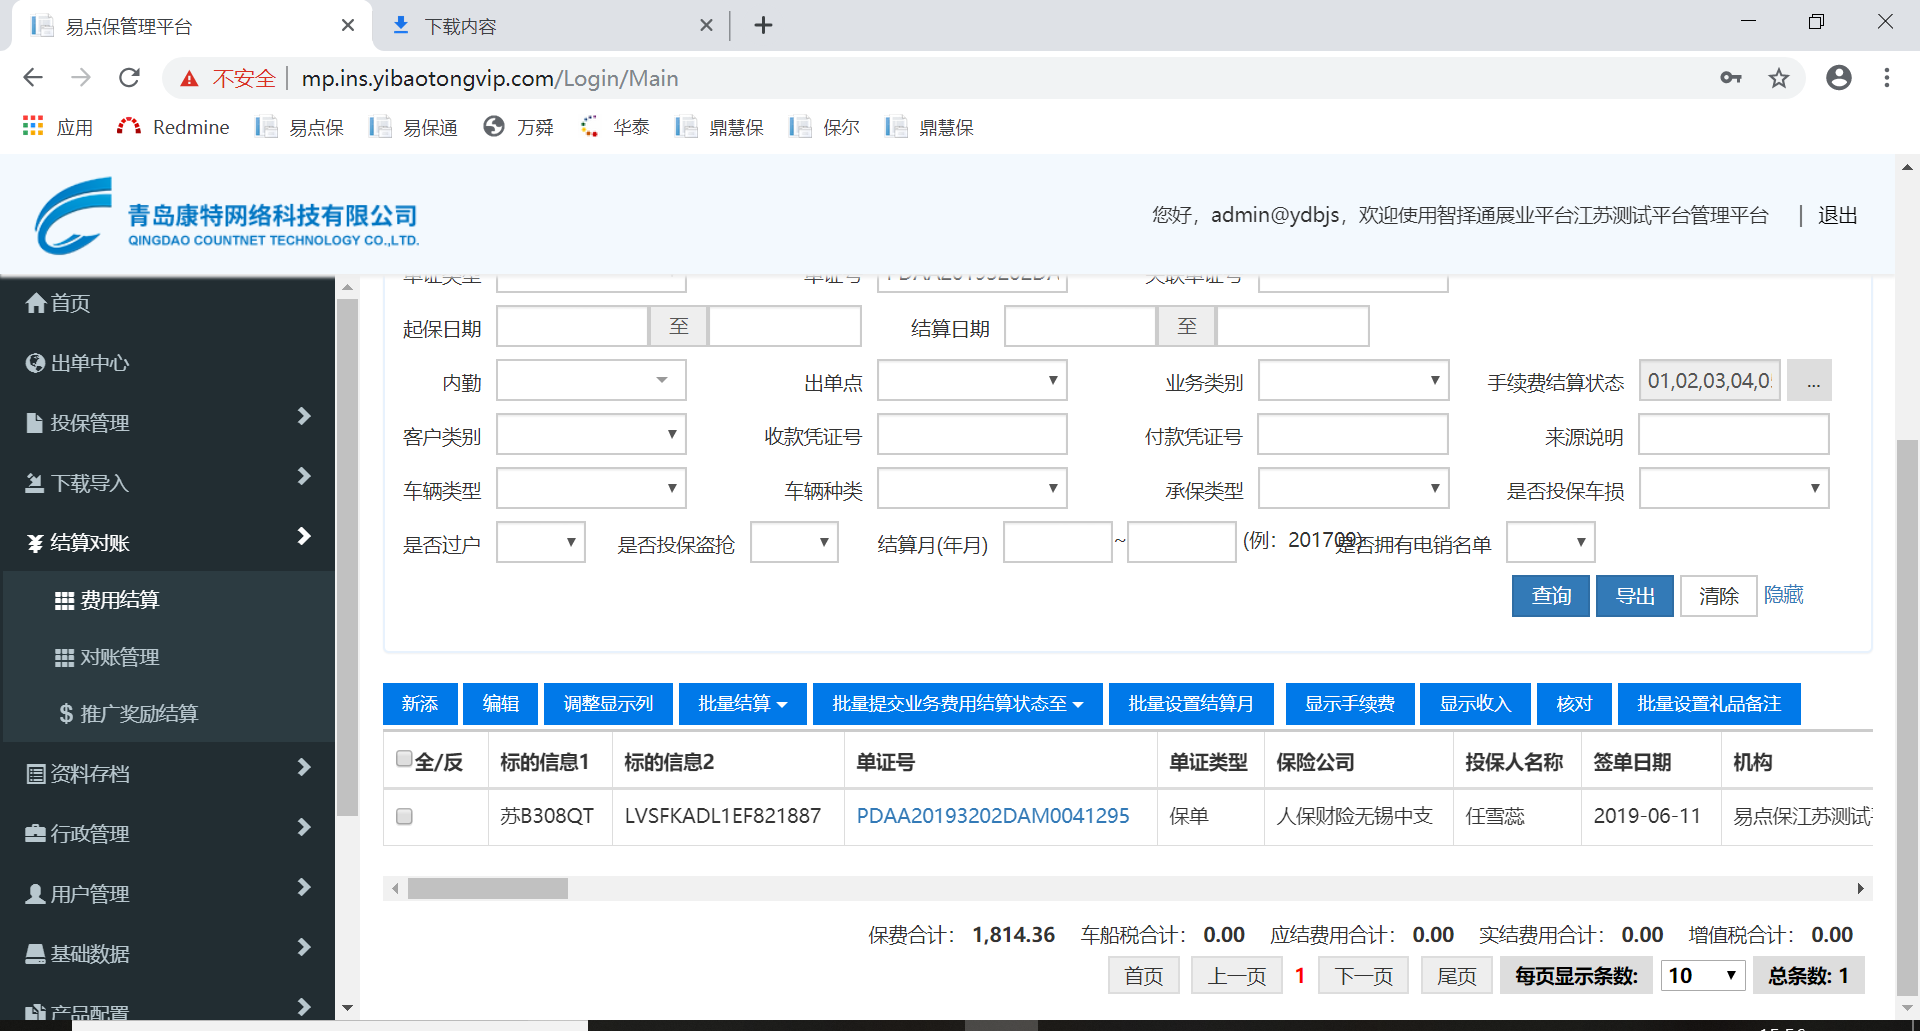1920x1031 pixels.
Task: Check the row checkbox for 苏B308QT
Action: pos(404,816)
